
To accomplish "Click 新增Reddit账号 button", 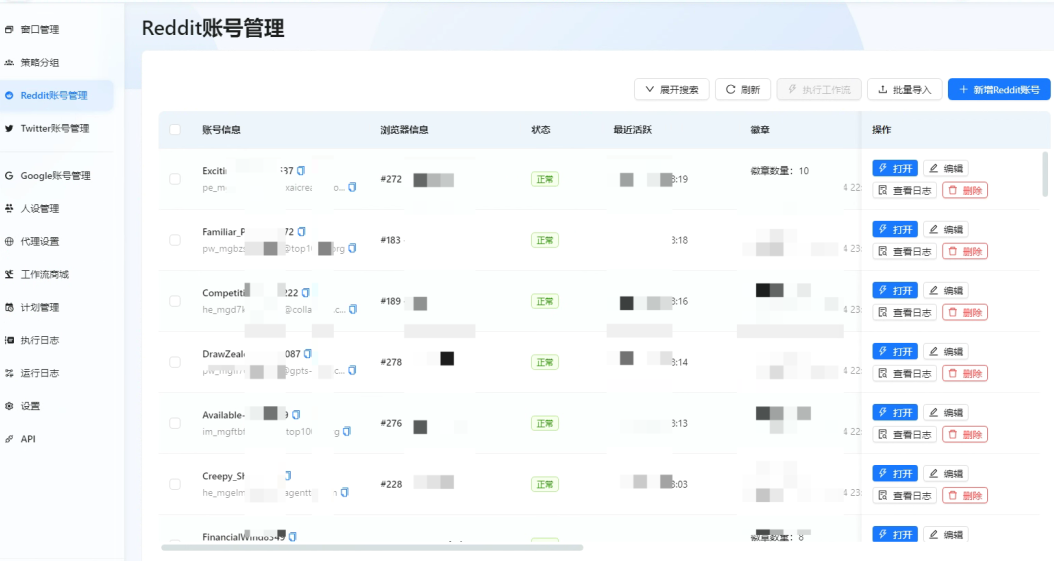I will [999, 89].
